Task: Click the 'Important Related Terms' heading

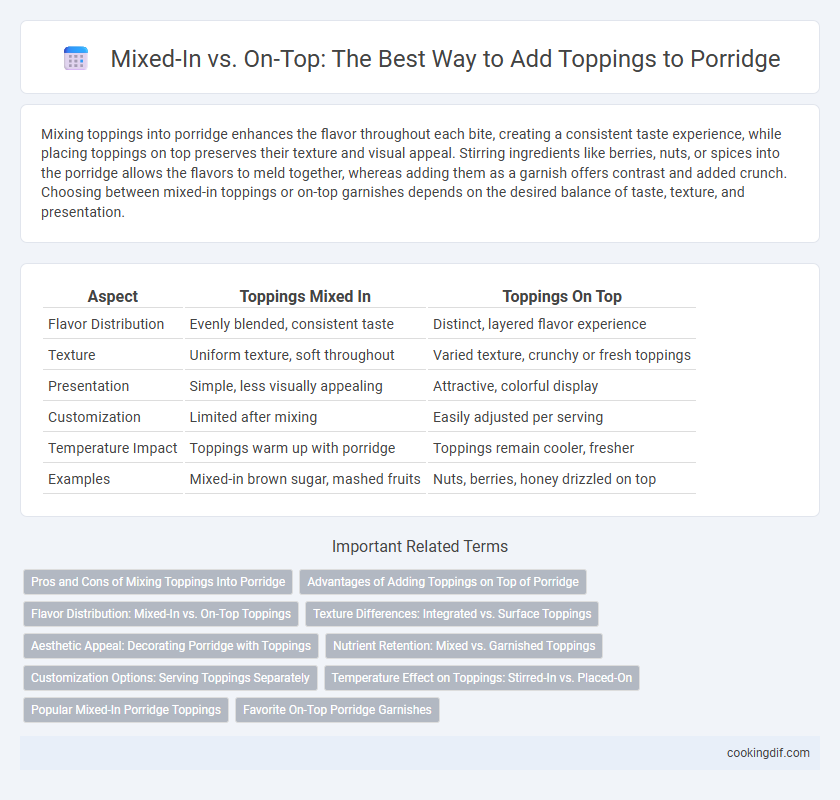Action: (x=420, y=546)
